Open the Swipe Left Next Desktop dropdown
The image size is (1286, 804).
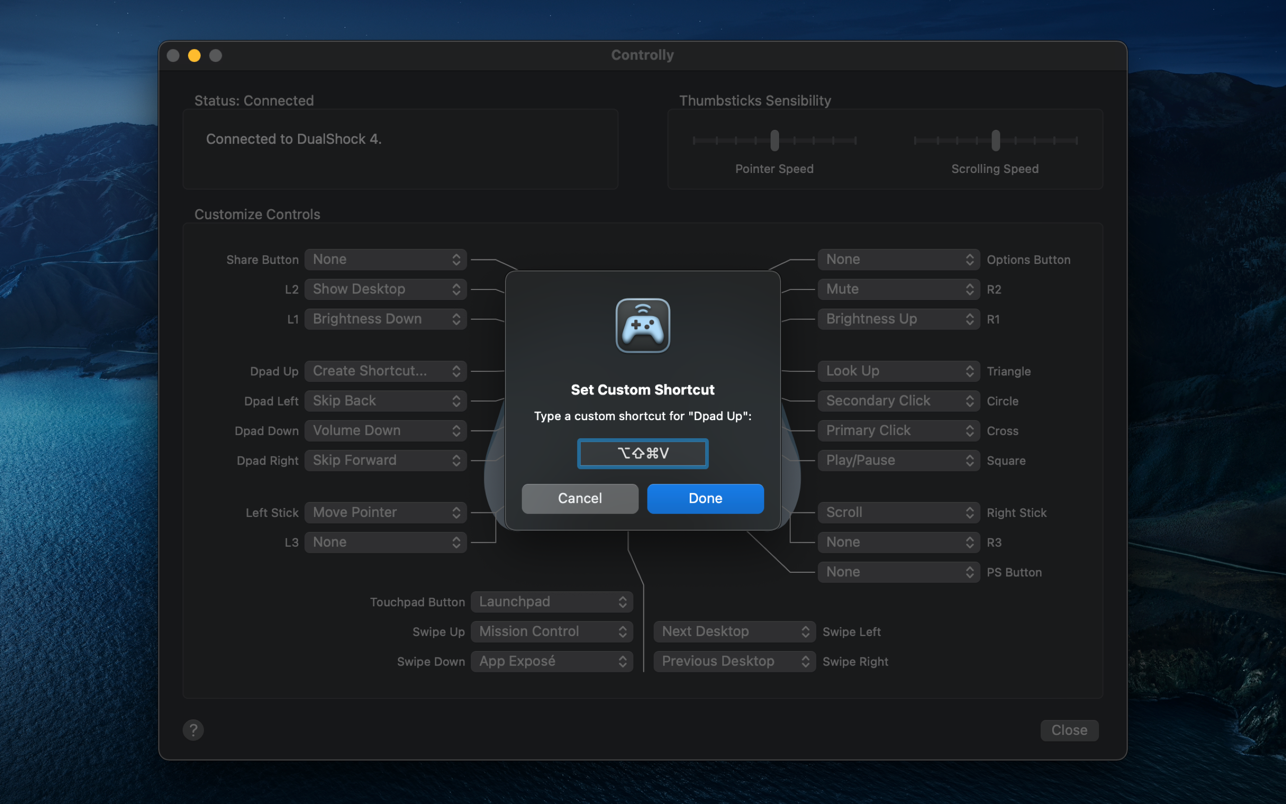pyautogui.click(x=734, y=632)
